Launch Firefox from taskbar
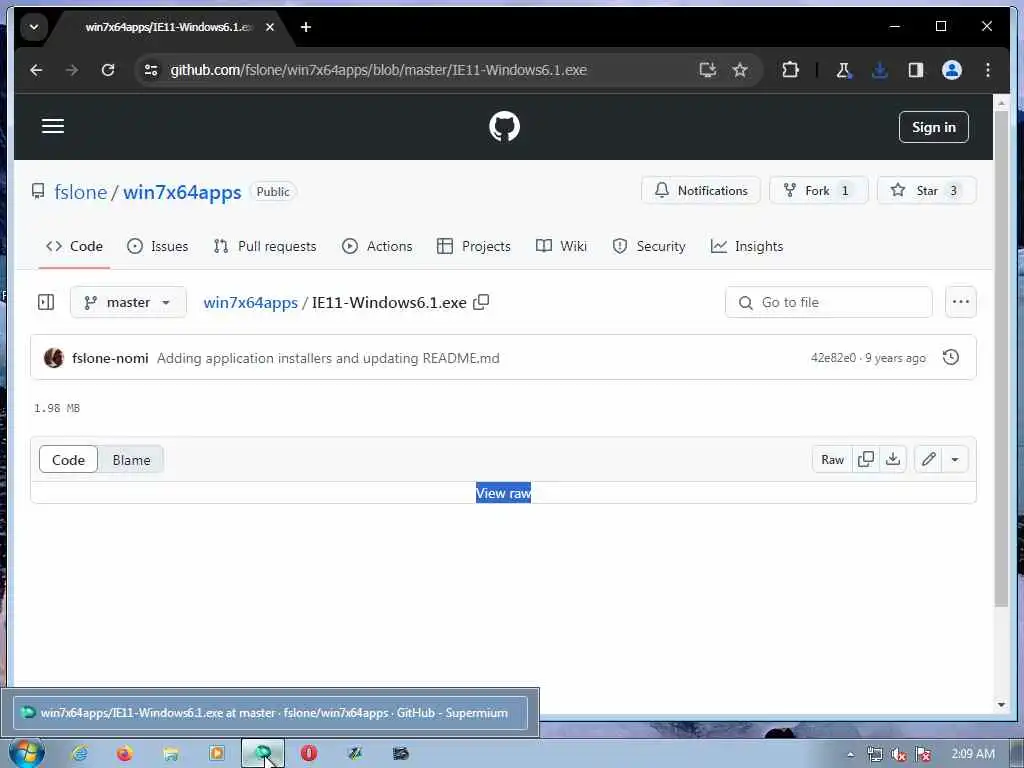Screen dimensions: 1024x768 (x=125, y=754)
